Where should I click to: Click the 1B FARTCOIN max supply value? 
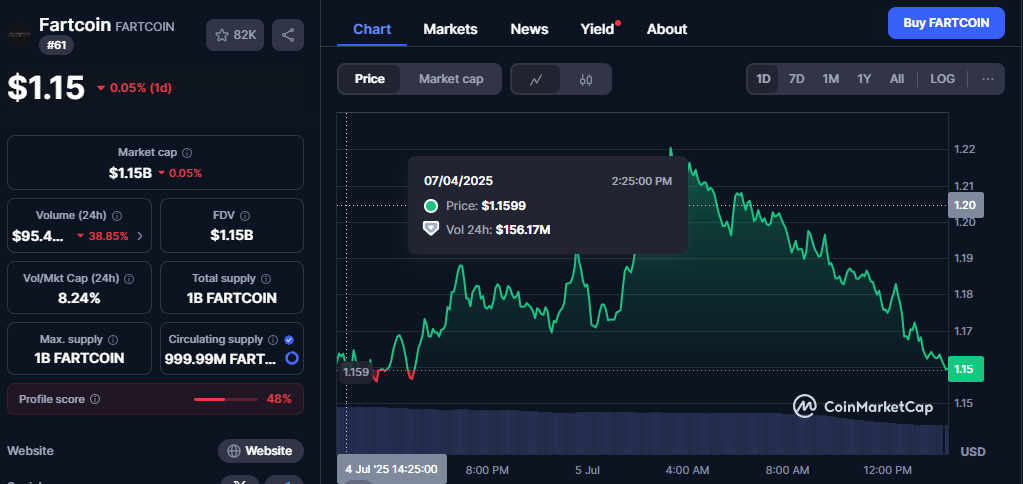(x=79, y=358)
